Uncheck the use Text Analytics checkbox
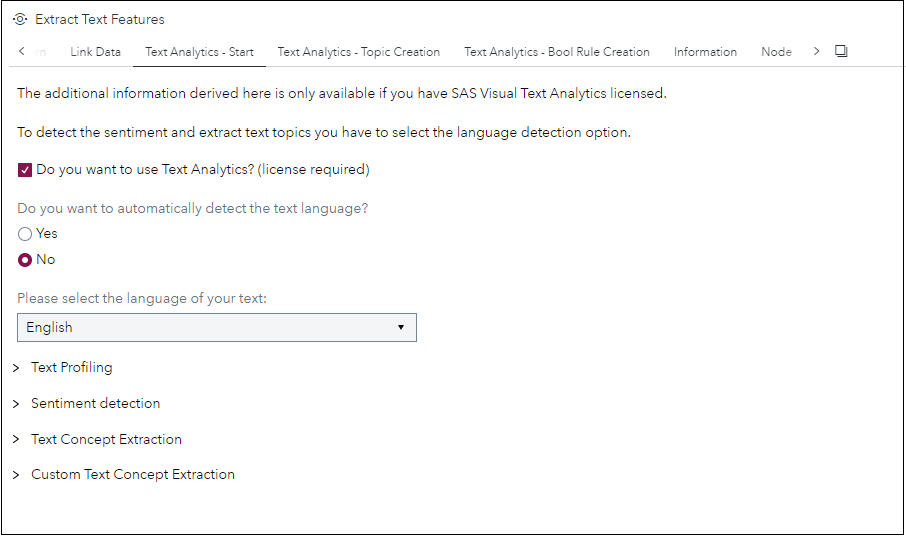 coord(25,170)
